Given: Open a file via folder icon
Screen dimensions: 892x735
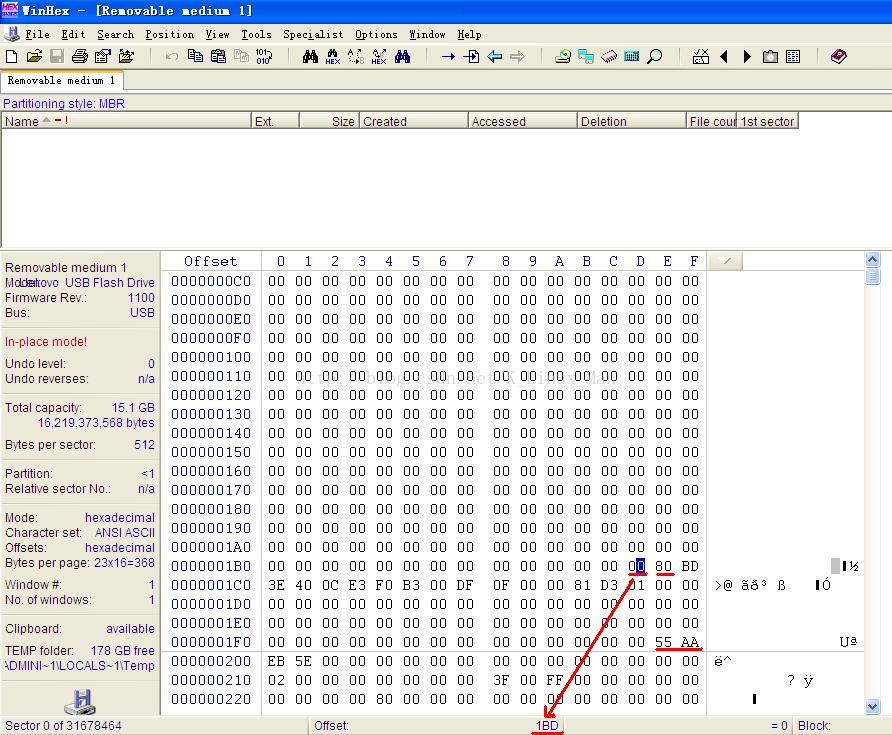Looking at the screenshot, I should pos(34,56).
